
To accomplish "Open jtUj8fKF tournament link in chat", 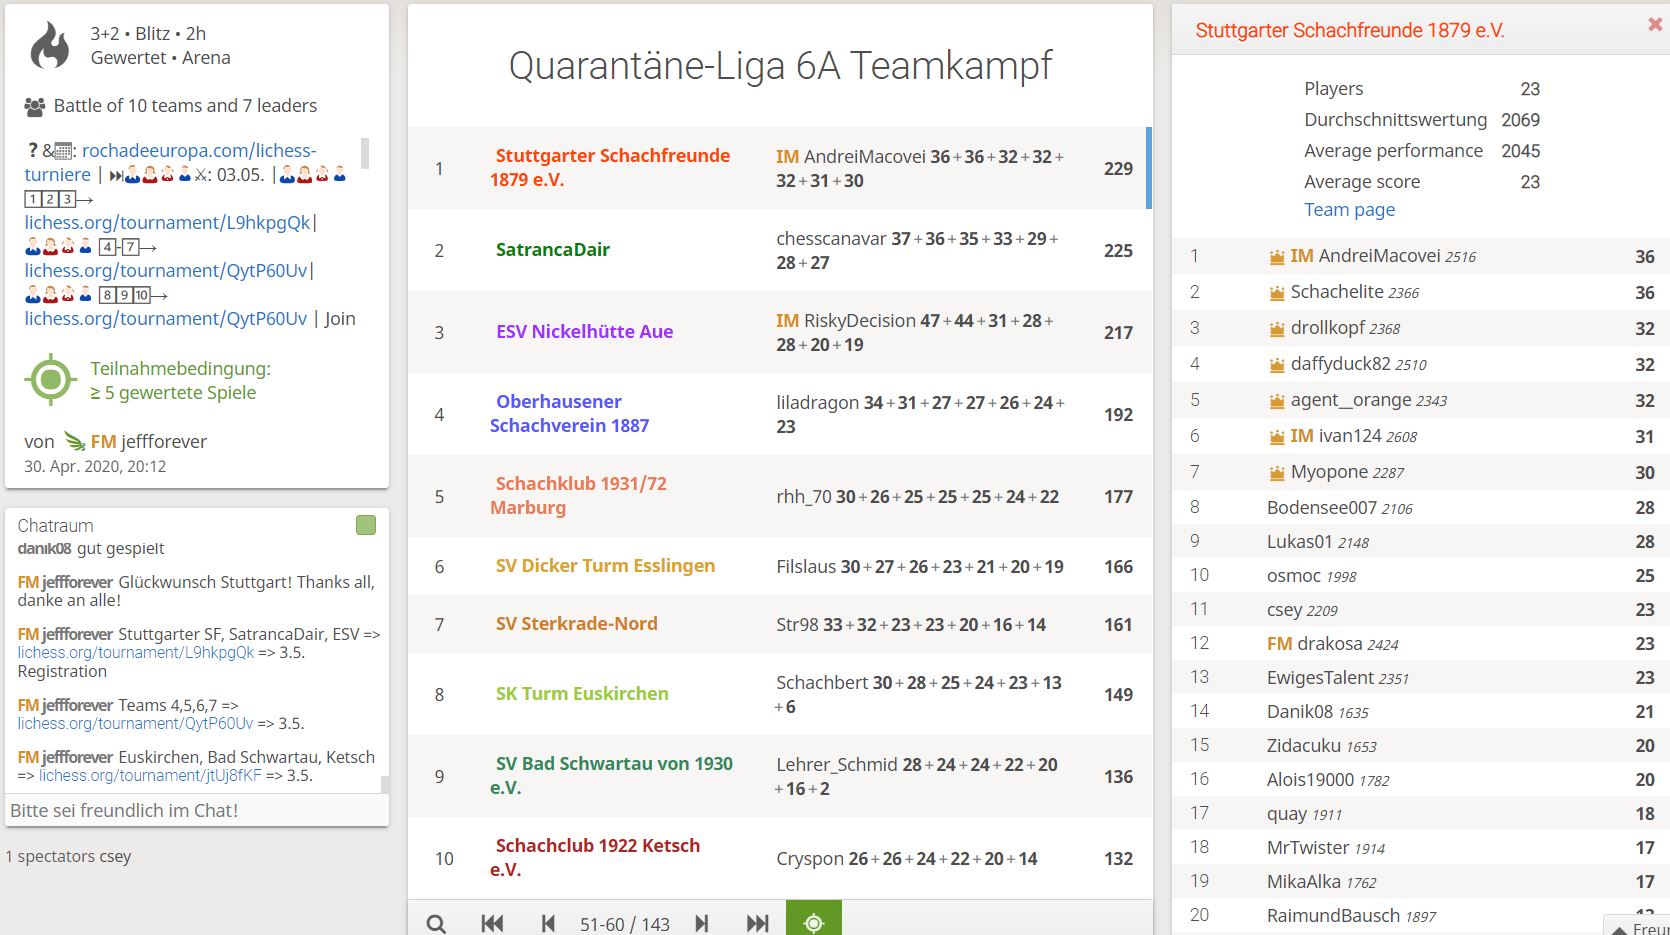I will 149,775.
